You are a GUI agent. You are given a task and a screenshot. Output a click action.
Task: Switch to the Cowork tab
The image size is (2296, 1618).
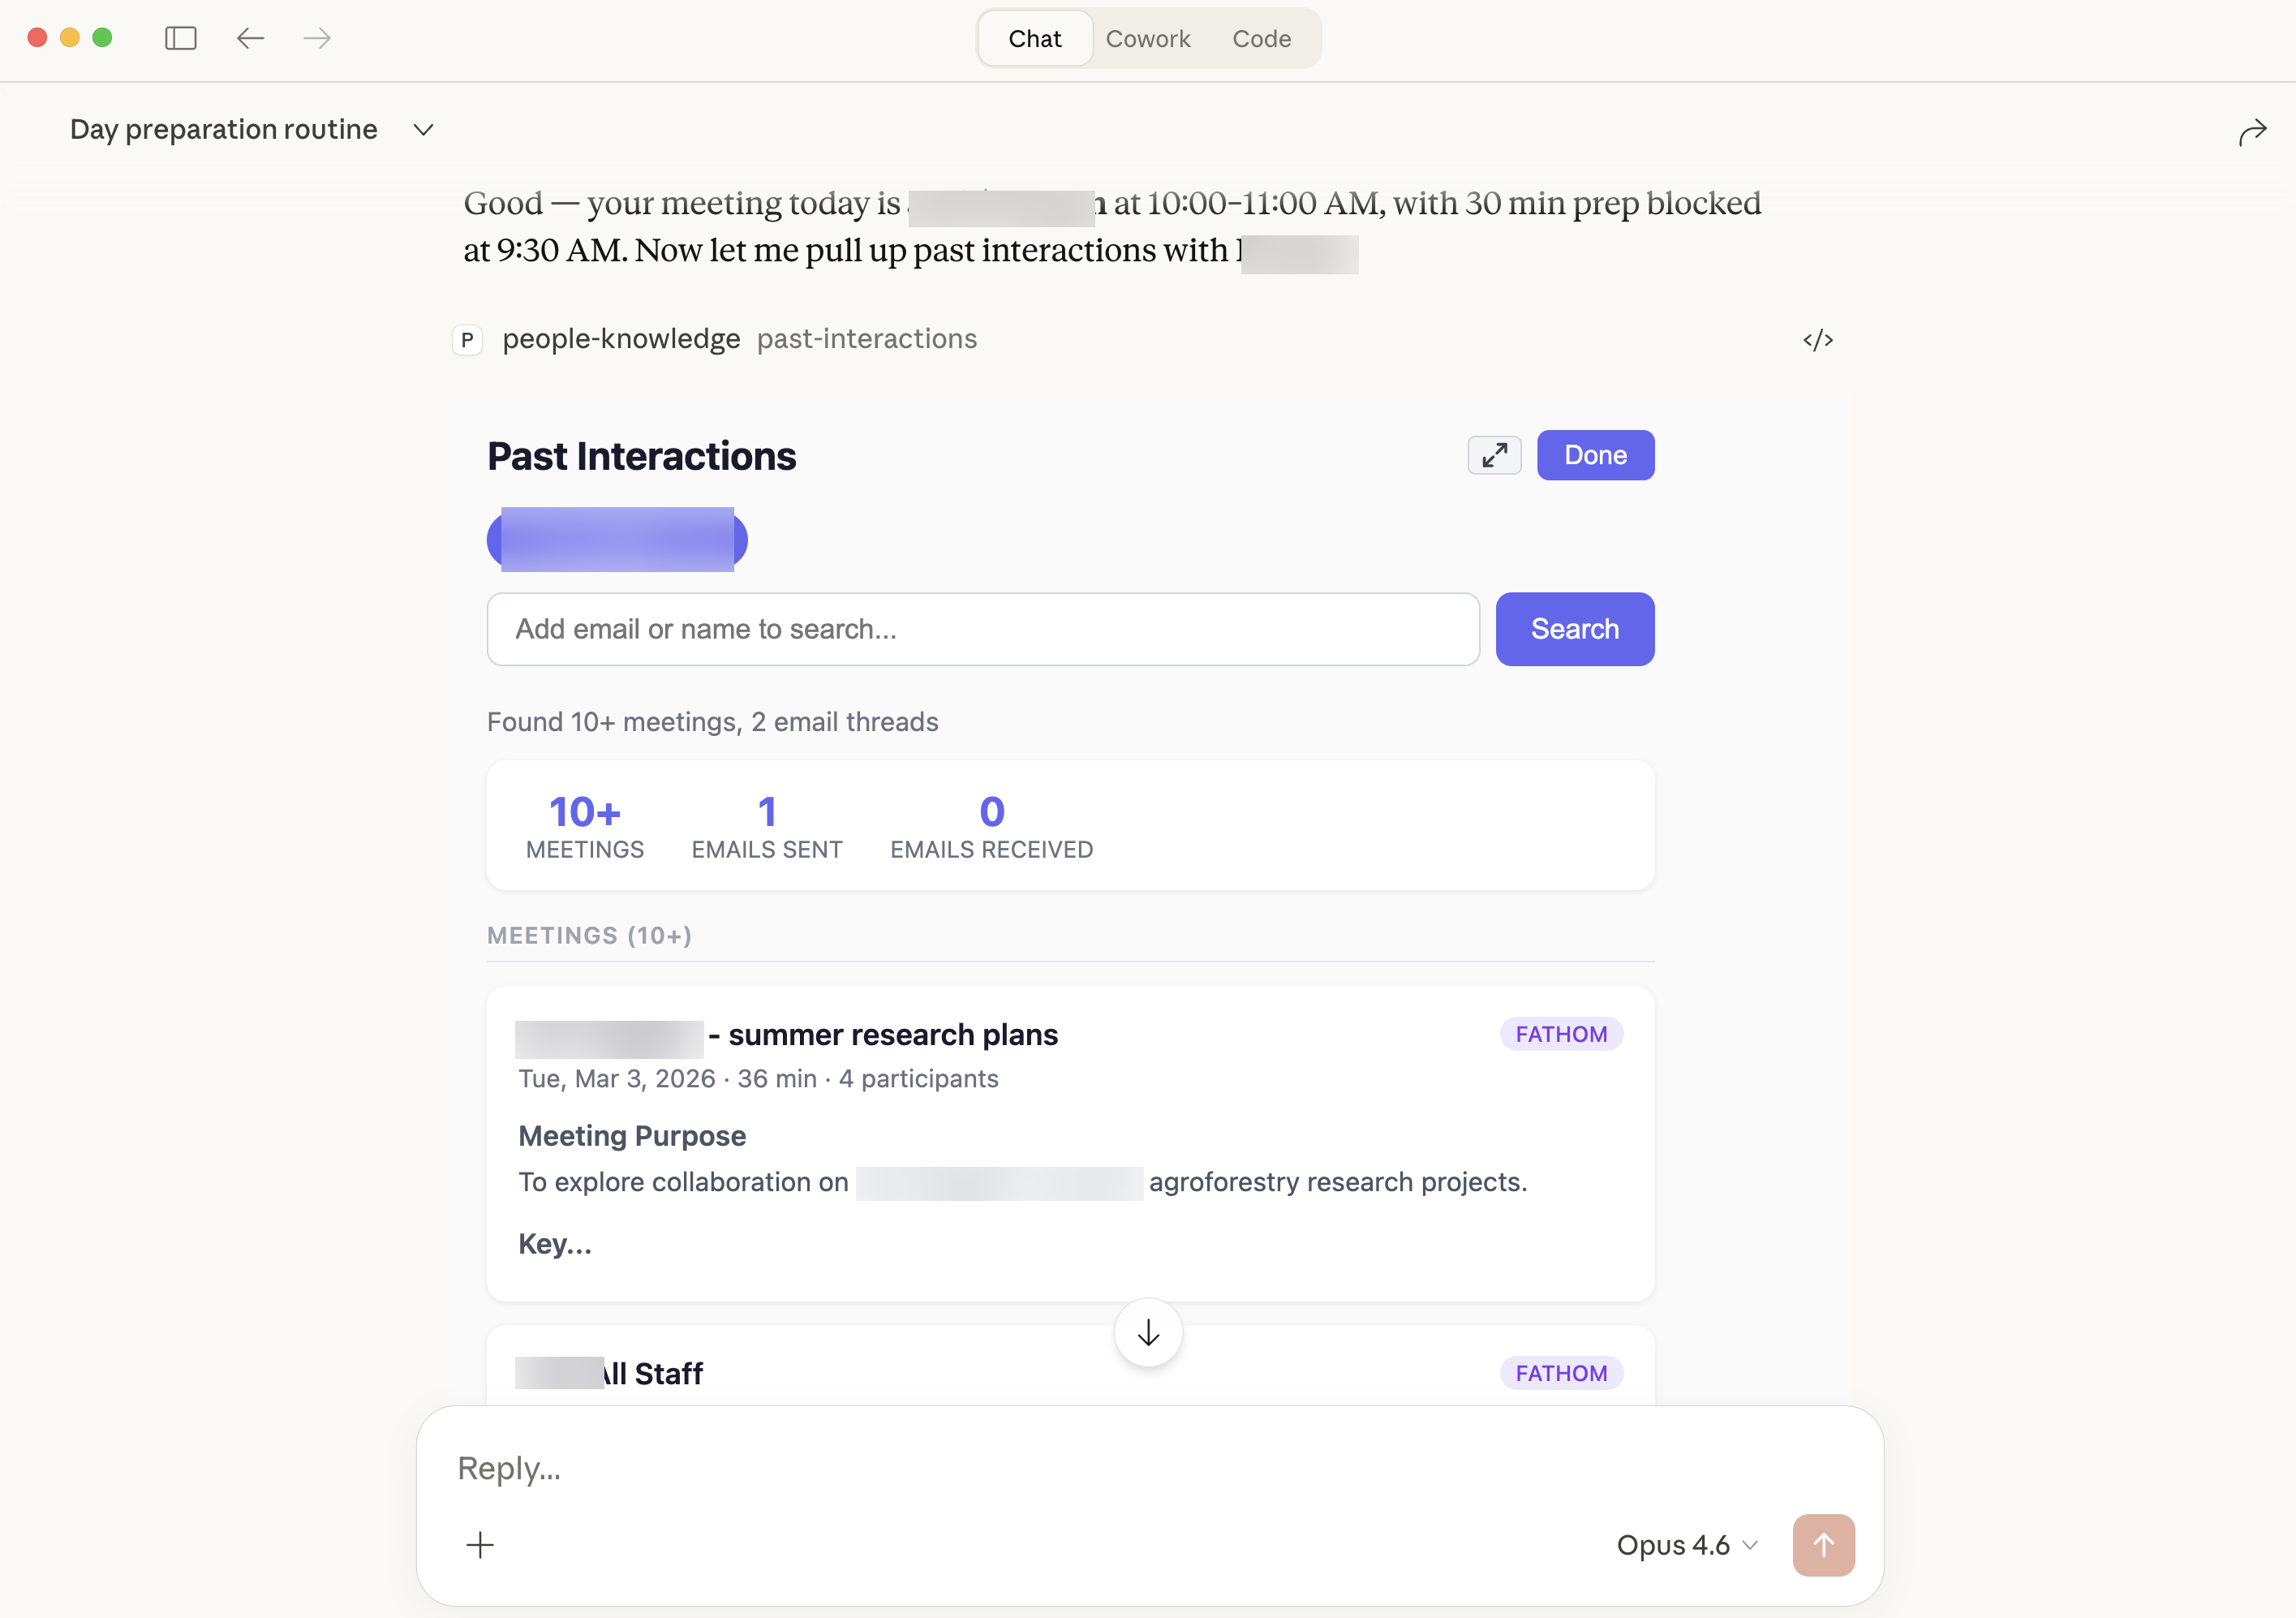point(1147,39)
